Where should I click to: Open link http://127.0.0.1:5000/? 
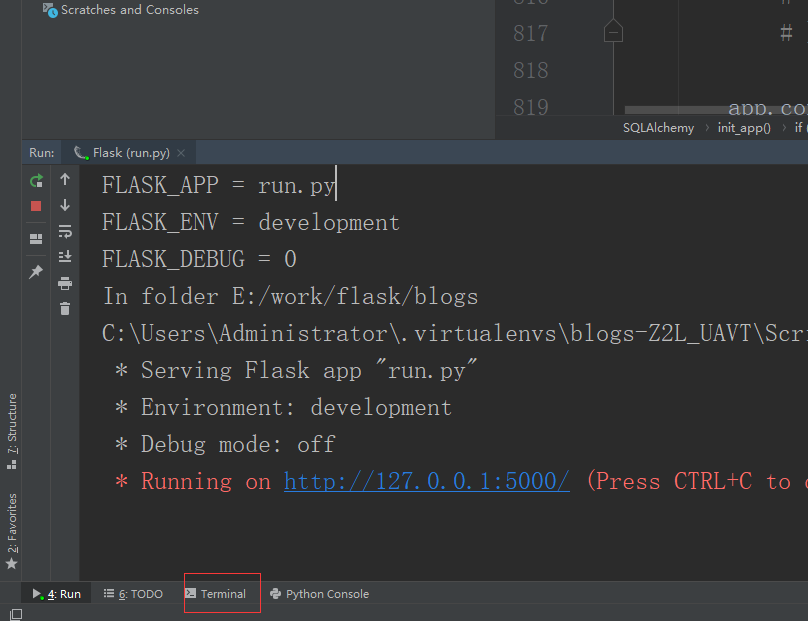(426, 481)
